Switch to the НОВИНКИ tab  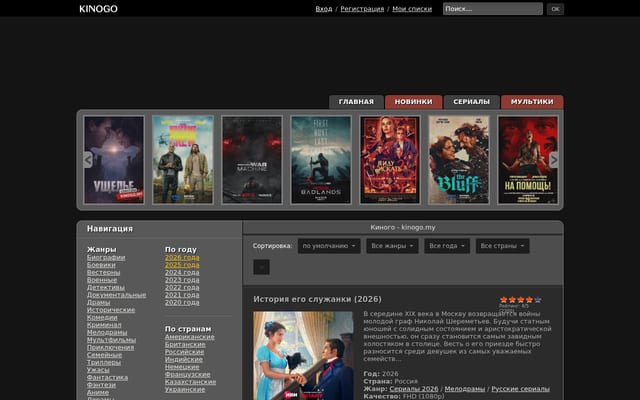point(413,102)
